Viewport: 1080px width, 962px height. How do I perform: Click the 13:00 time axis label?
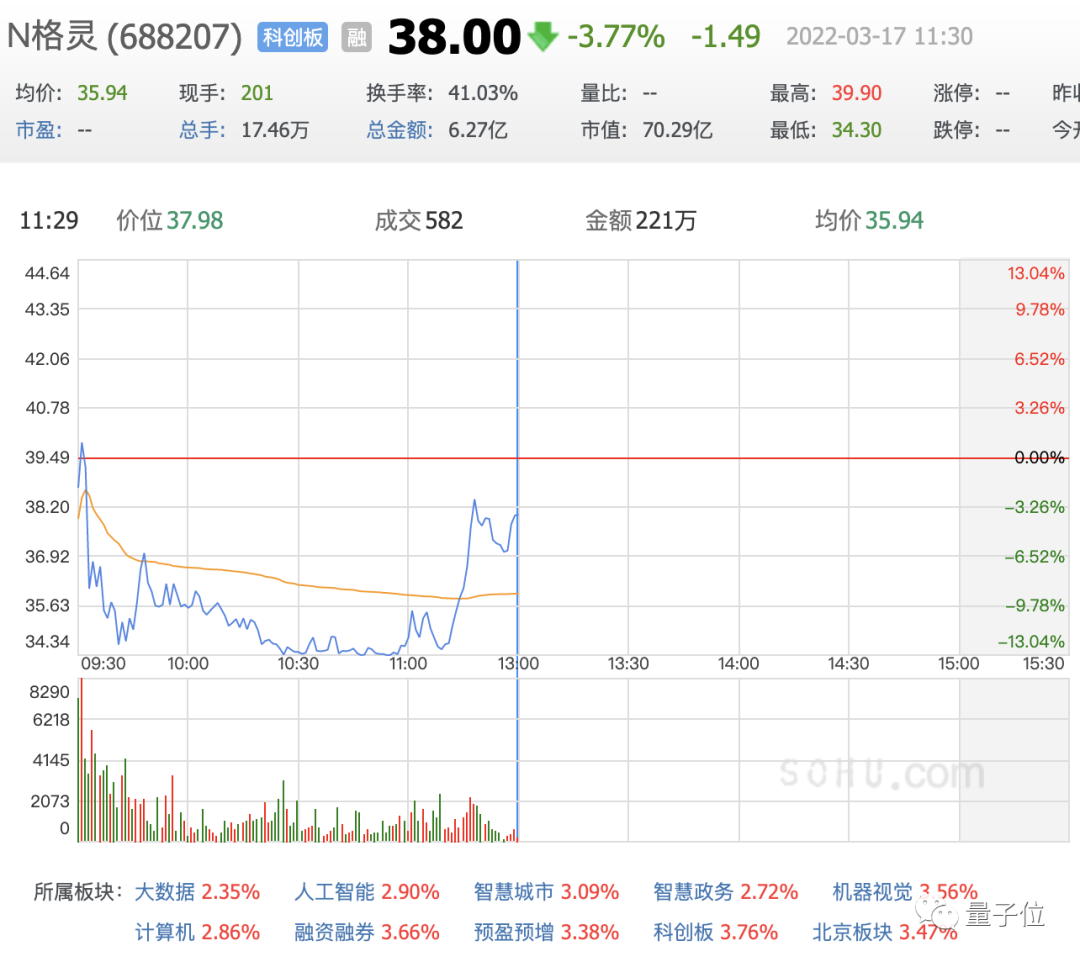click(517, 663)
